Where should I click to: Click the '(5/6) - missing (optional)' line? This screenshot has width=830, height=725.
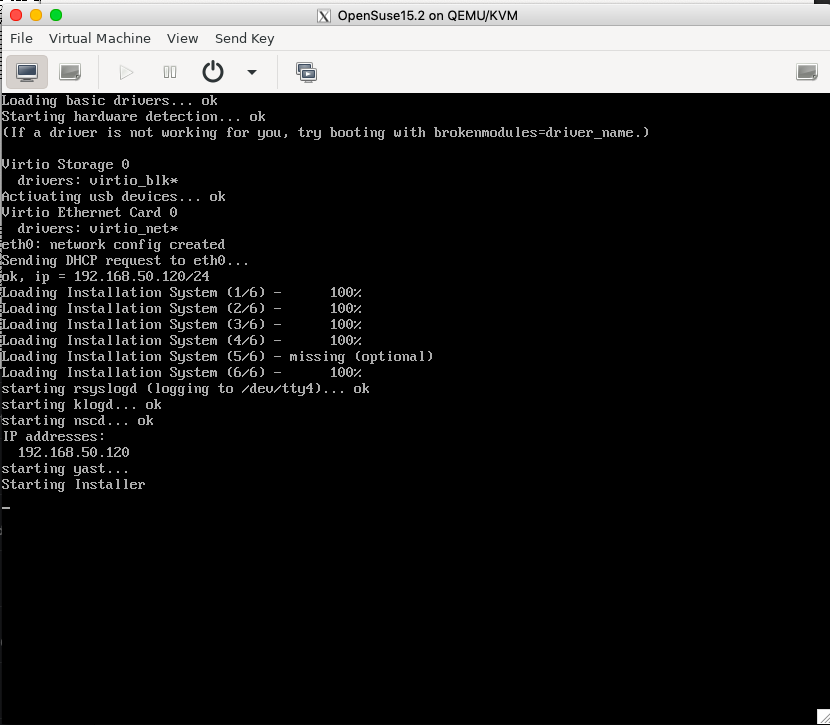[218, 357]
